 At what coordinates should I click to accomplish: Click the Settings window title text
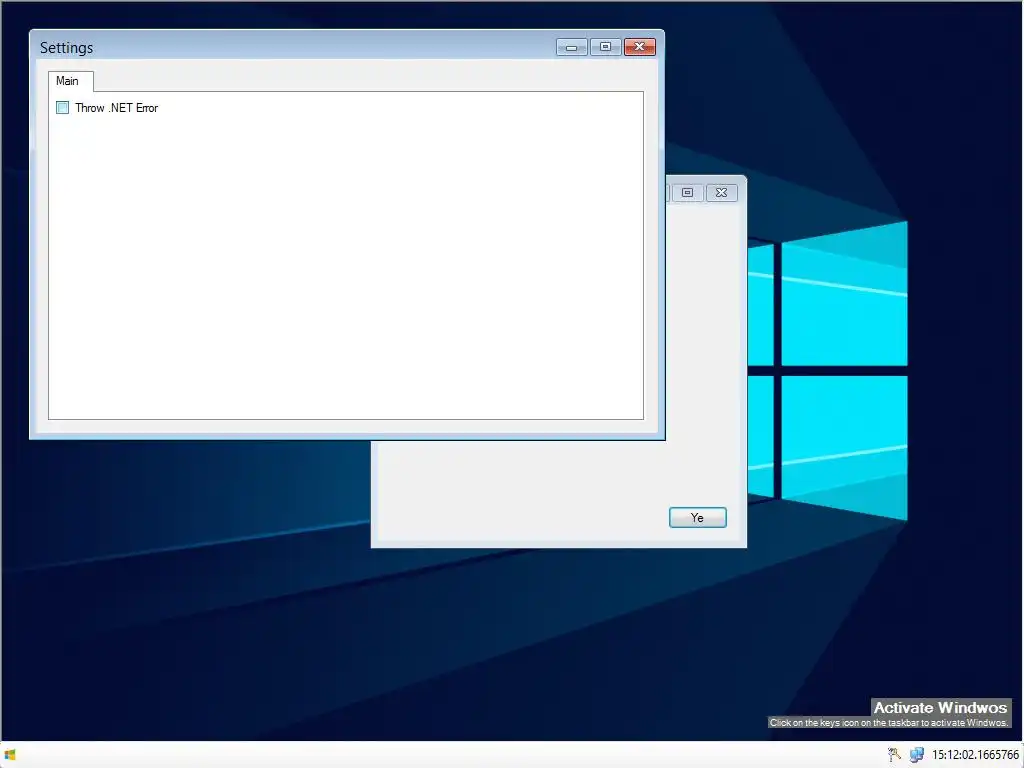pos(67,48)
